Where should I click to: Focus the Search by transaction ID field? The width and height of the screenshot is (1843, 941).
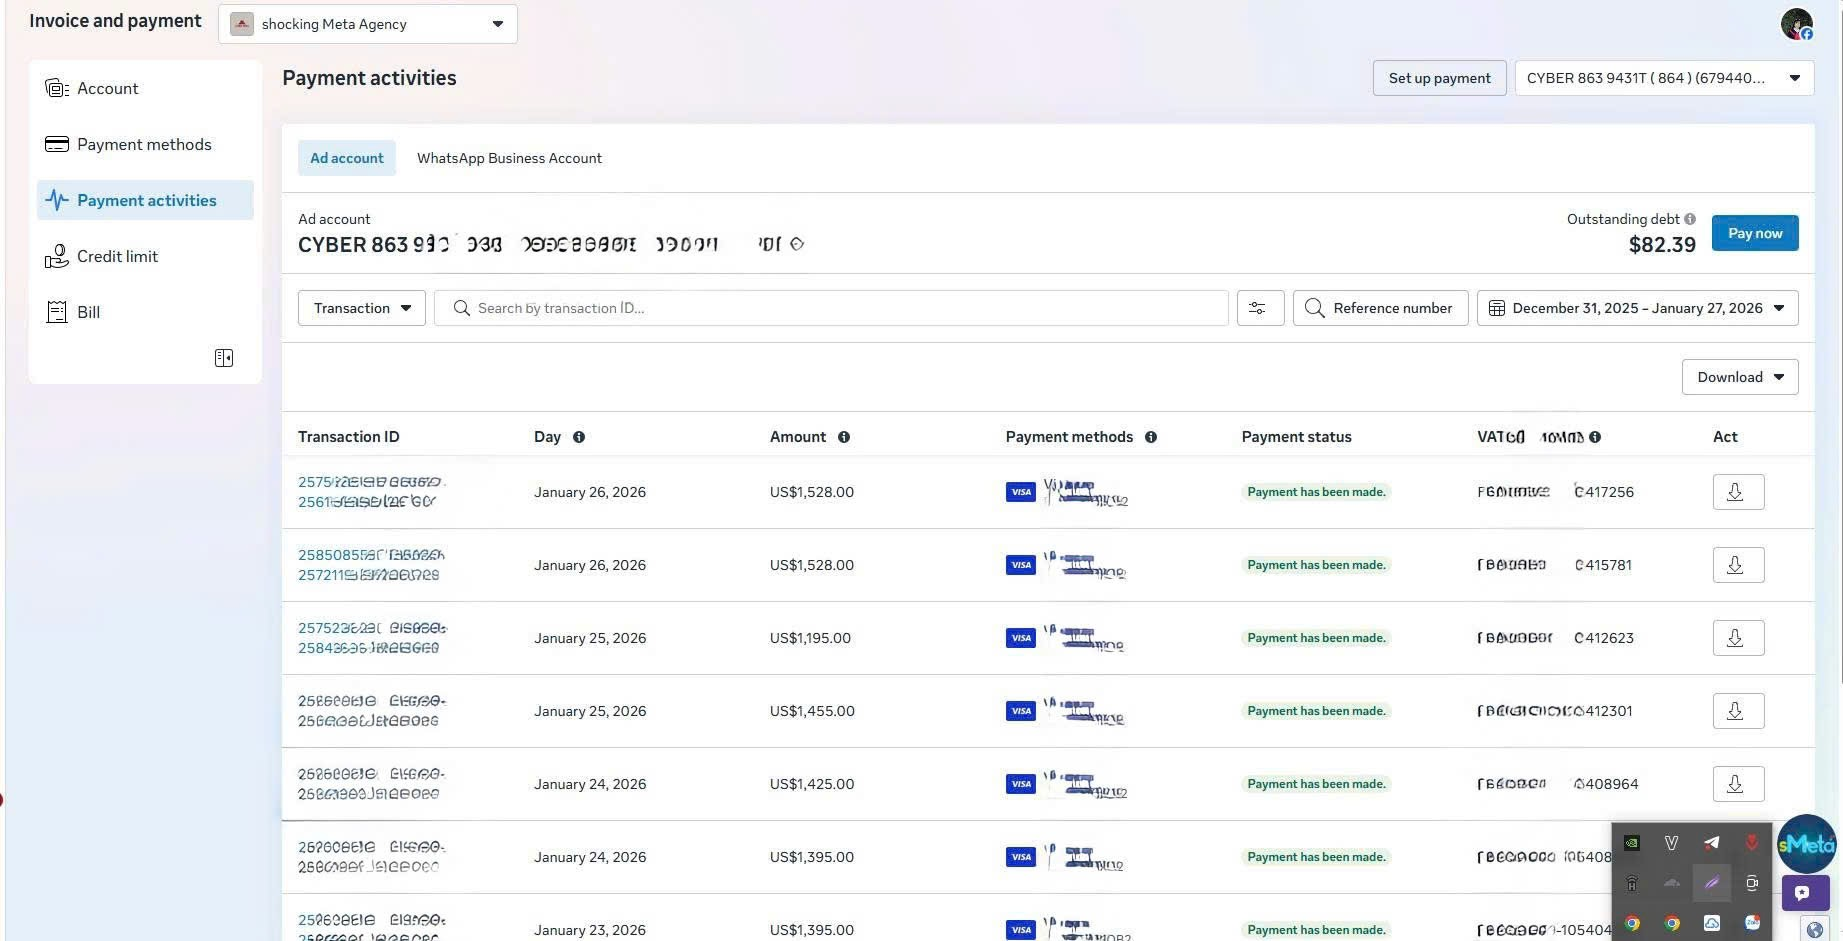pyautogui.click(x=831, y=308)
